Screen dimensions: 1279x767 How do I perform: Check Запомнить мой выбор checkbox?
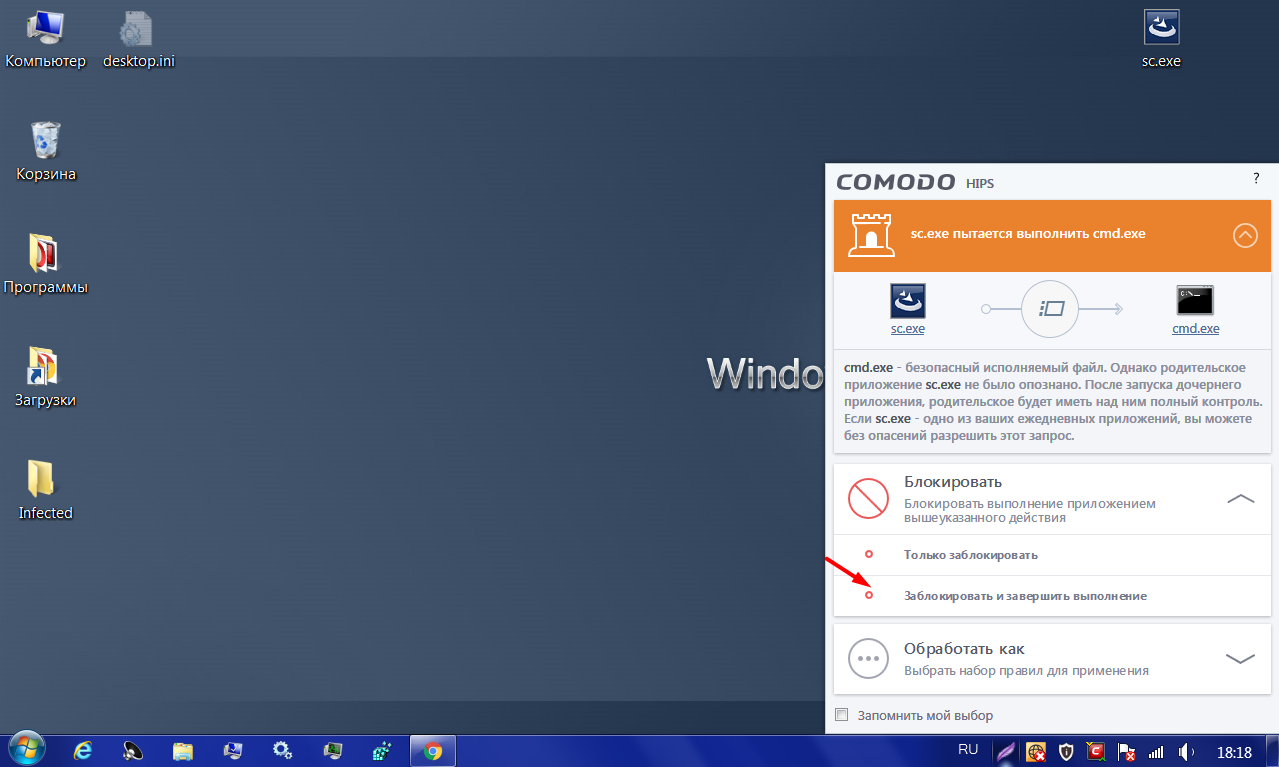coord(841,715)
